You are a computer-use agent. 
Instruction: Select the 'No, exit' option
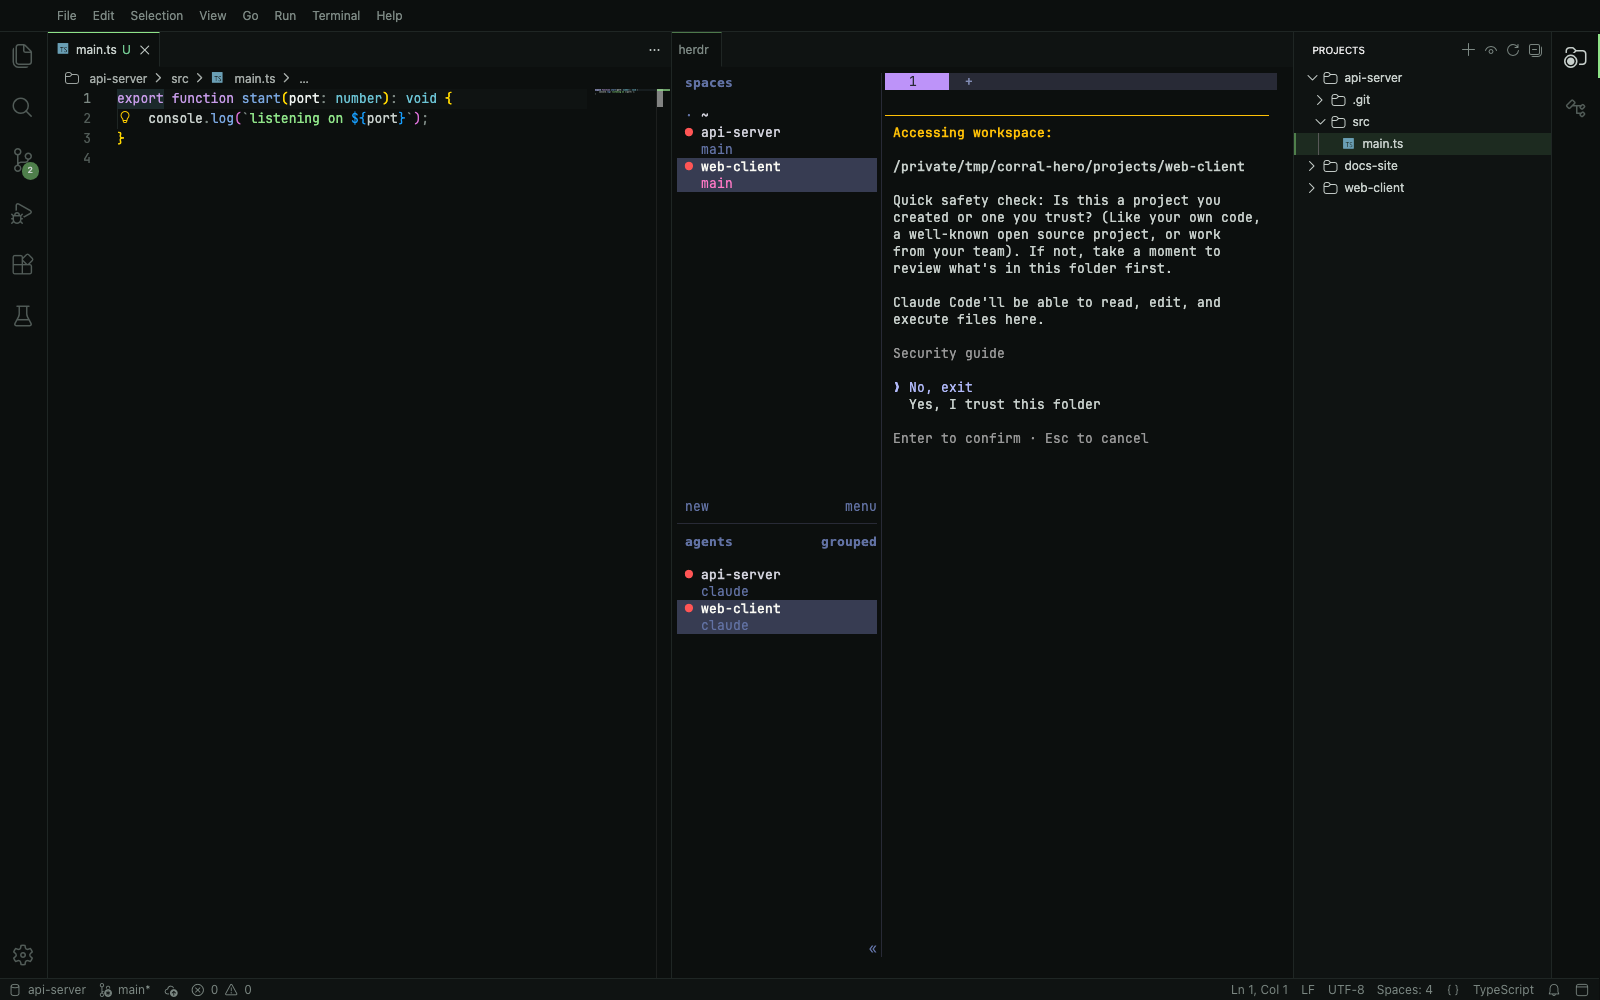tap(940, 388)
